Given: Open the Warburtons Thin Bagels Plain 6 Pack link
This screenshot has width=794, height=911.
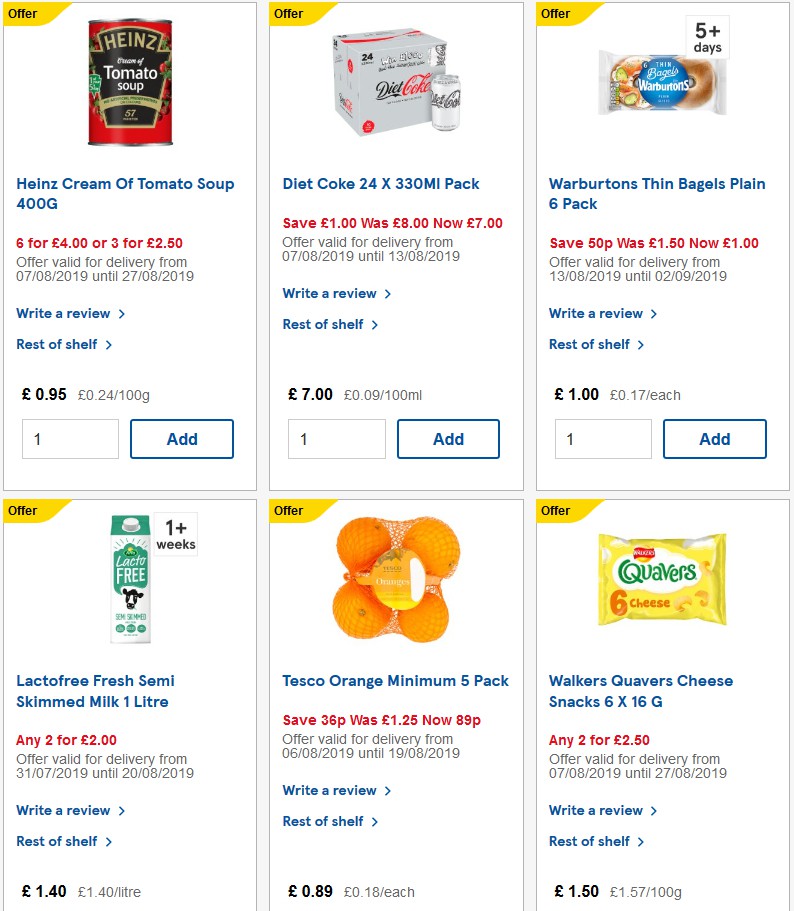Looking at the screenshot, I should click(656, 193).
